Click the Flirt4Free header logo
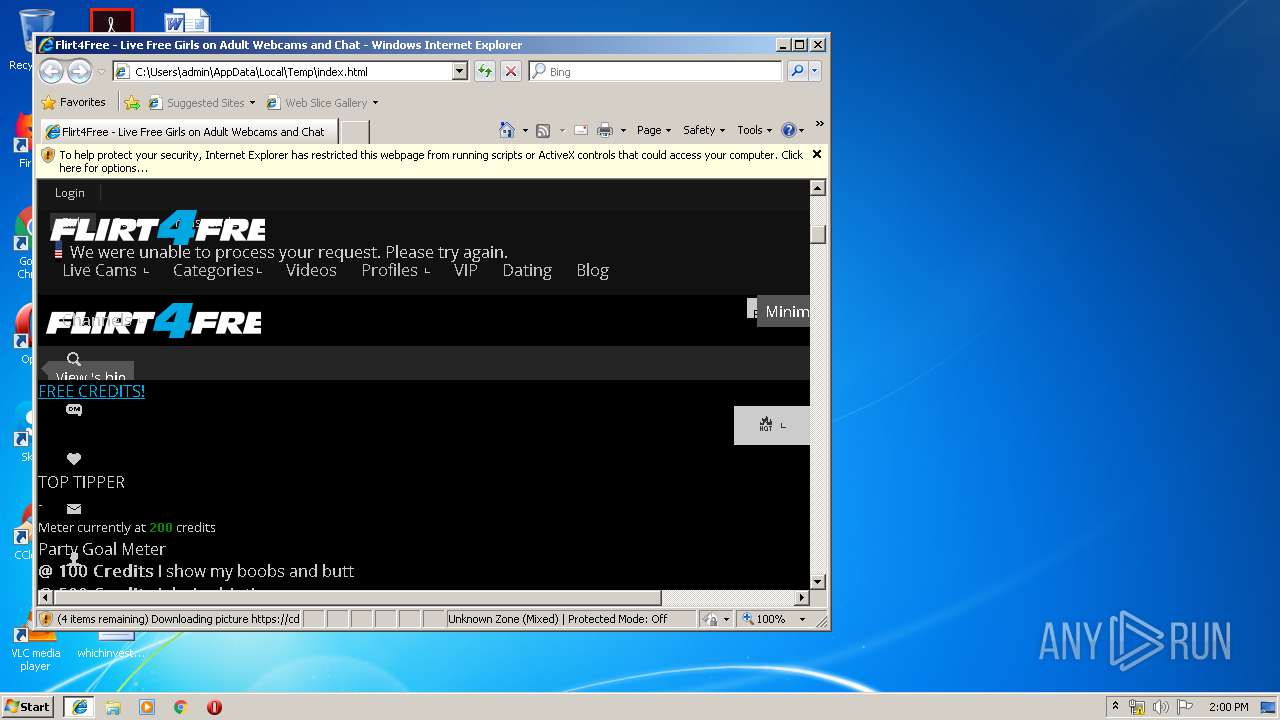The height and width of the screenshot is (720, 1280). pyautogui.click(x=158, y=229)
